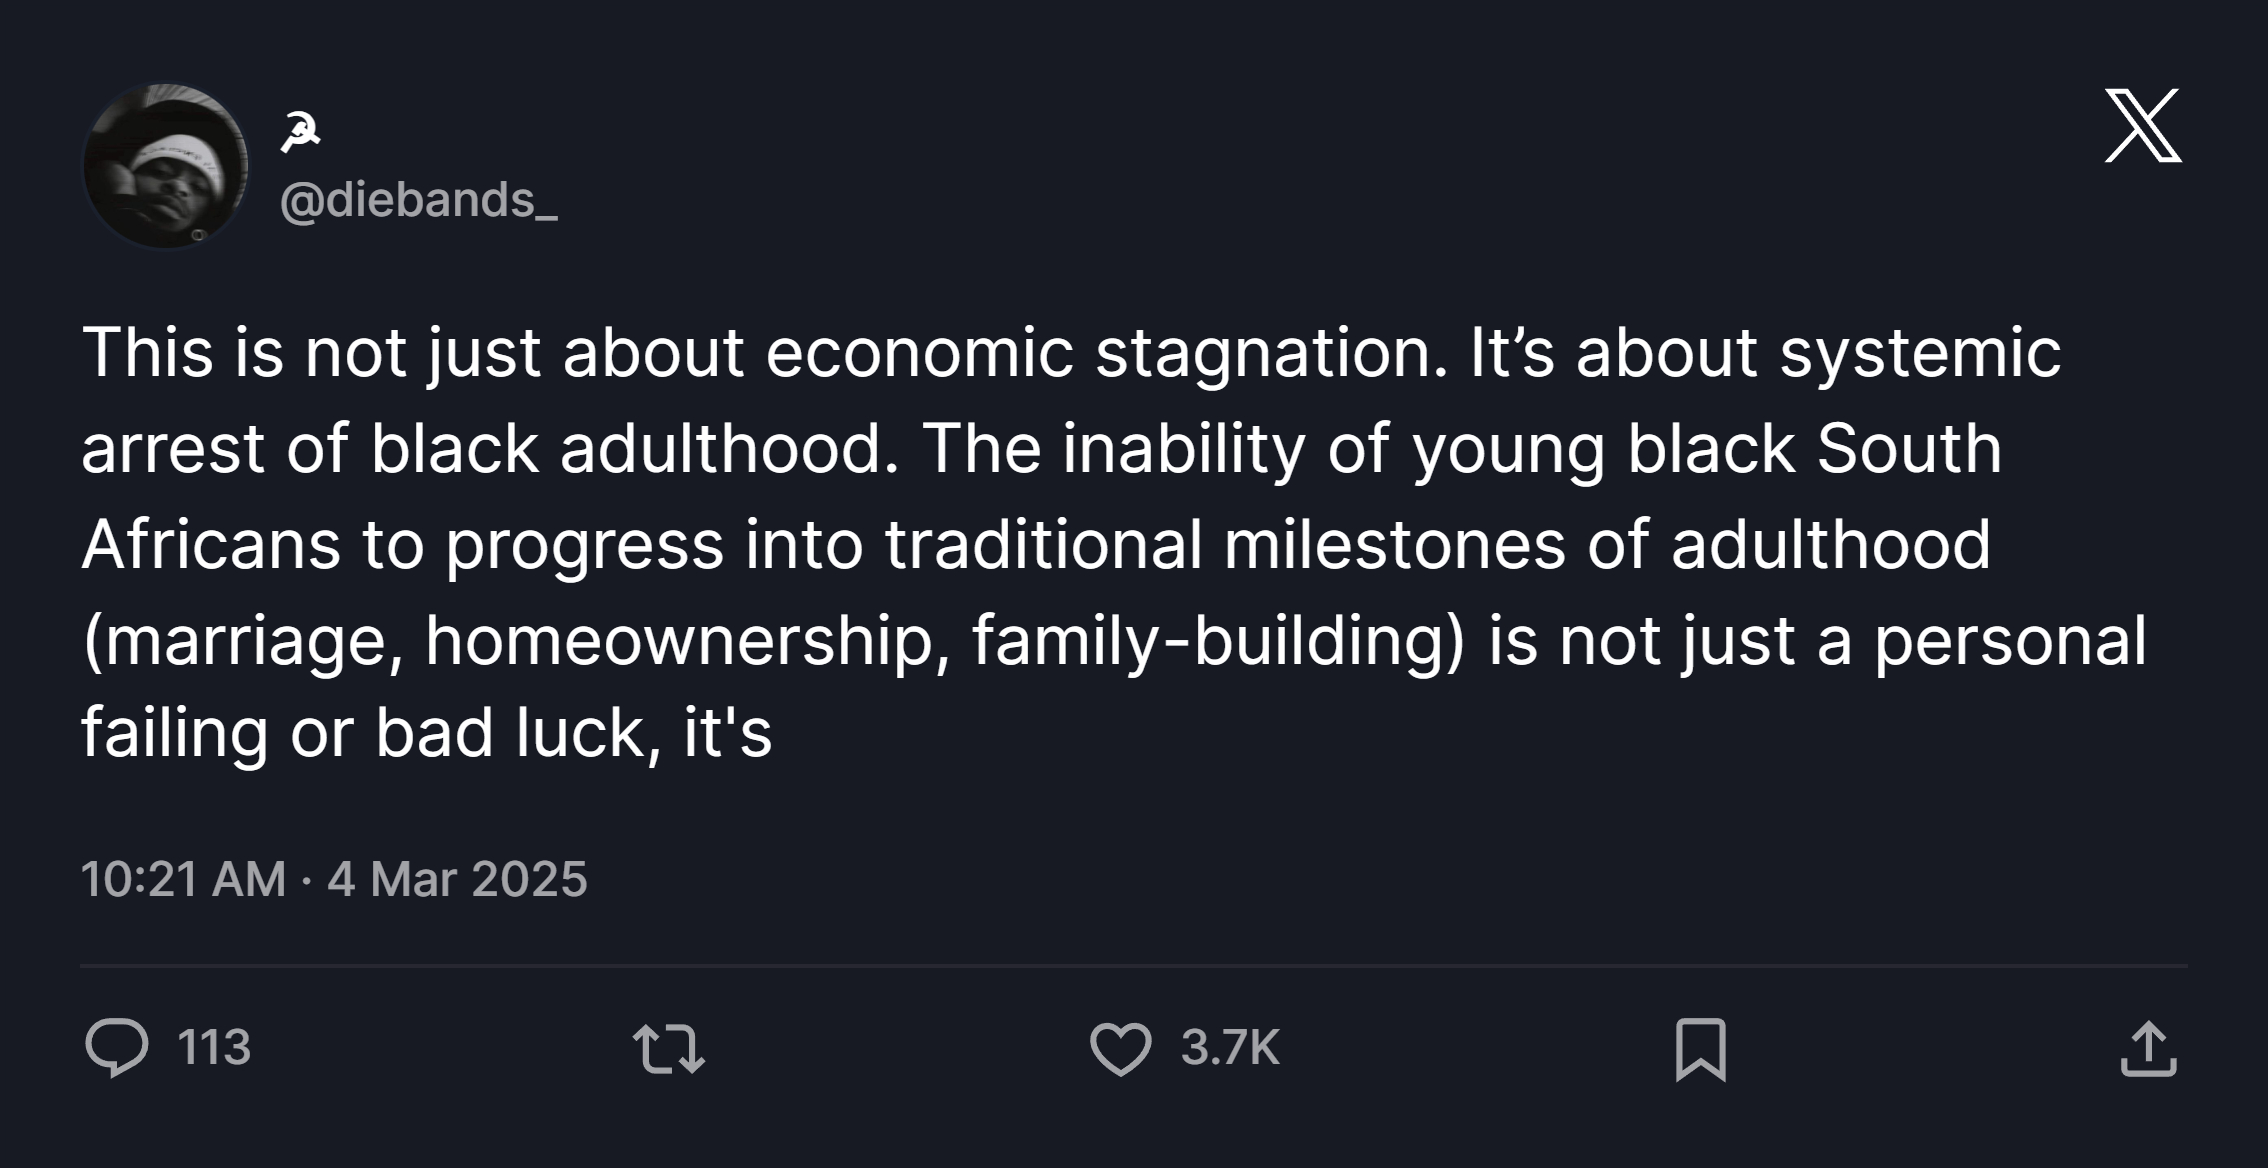Like the tweet with the heart icon
Screen dimensions: 2268x1168
click(1120, 1049)
